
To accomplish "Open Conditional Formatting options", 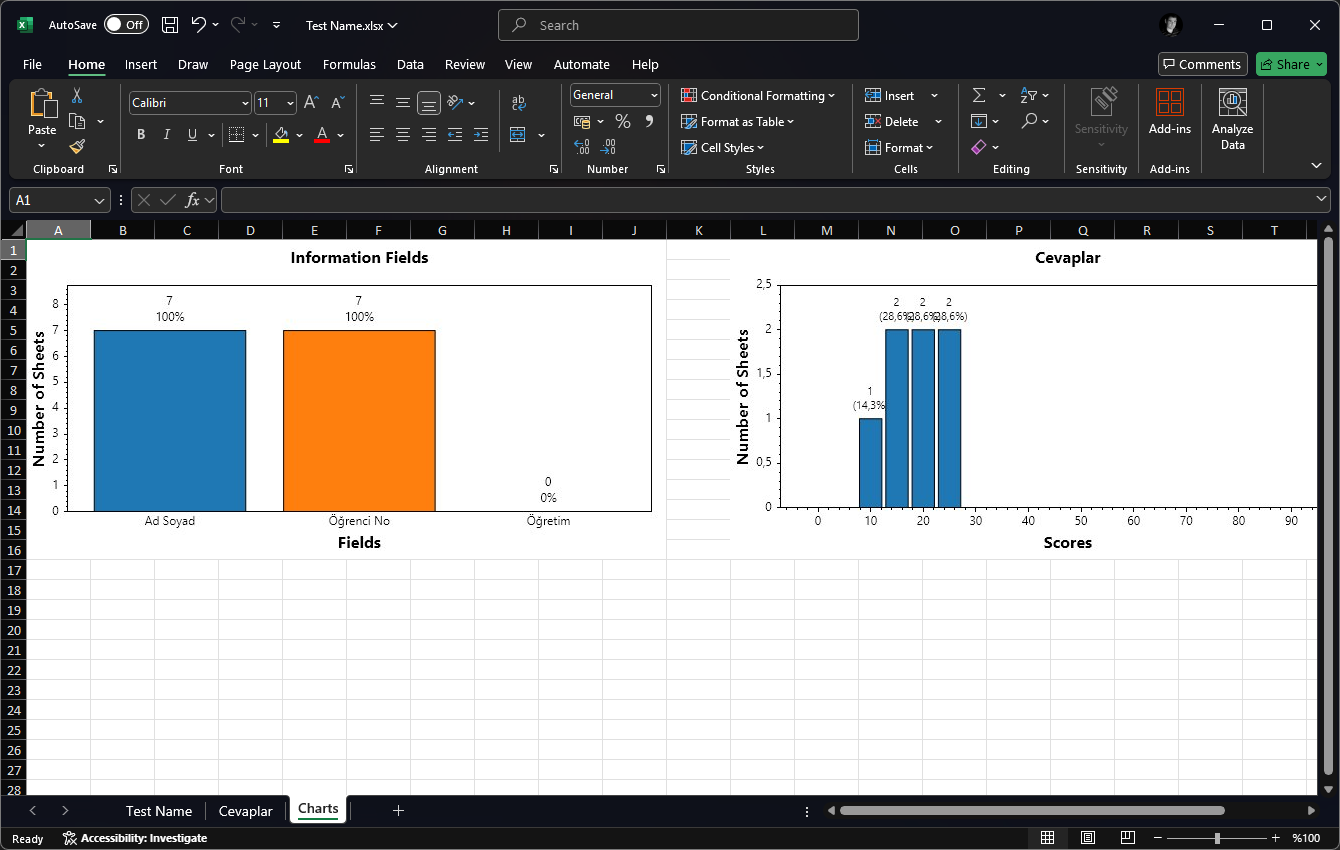I will [x=758, y=95].
